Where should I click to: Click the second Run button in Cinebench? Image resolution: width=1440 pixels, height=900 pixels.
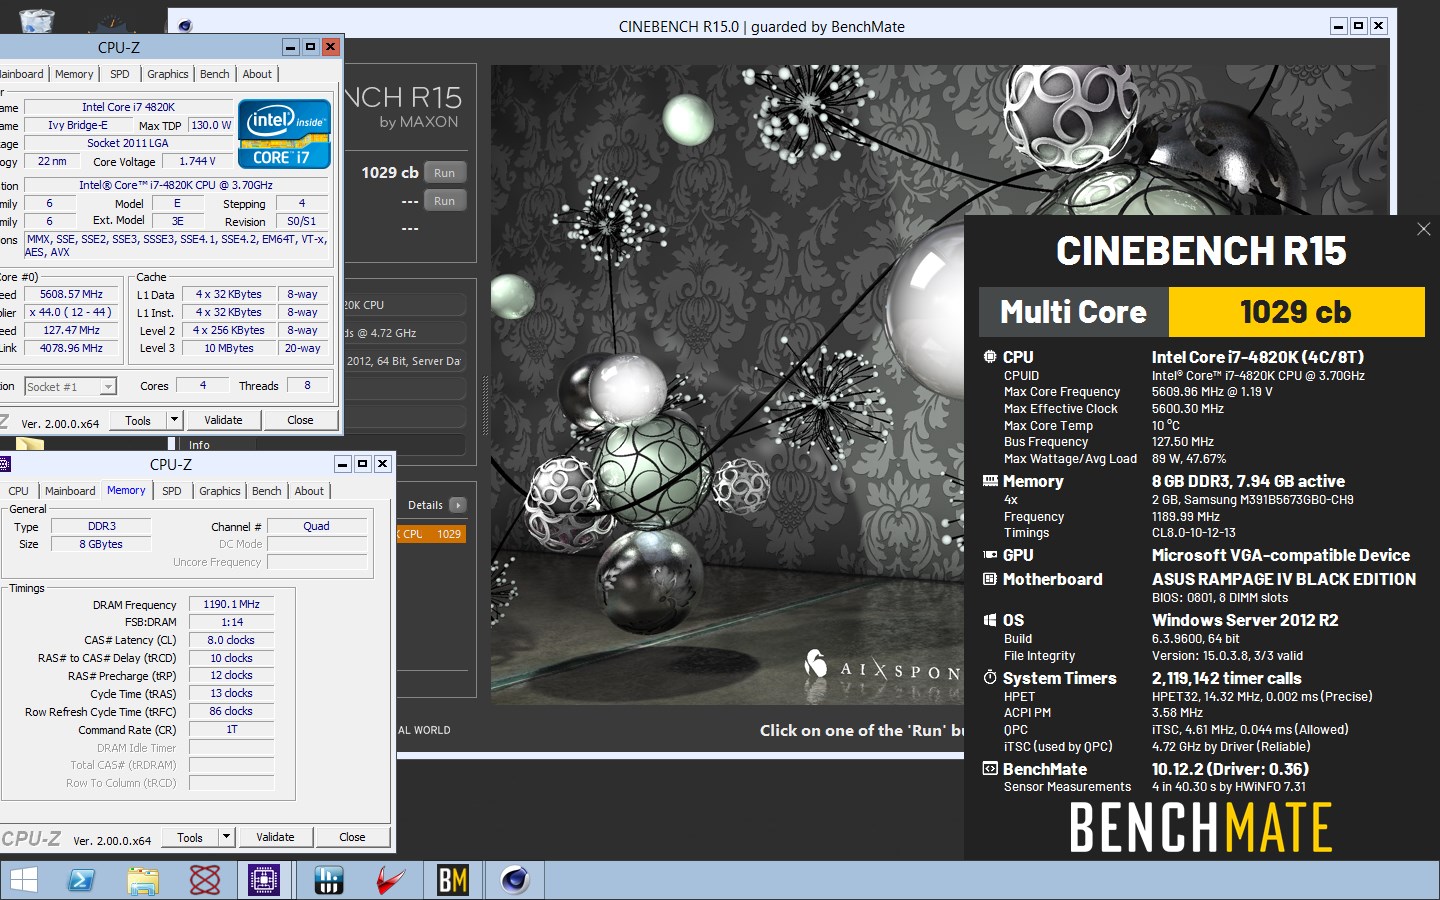tap(445, 201)
